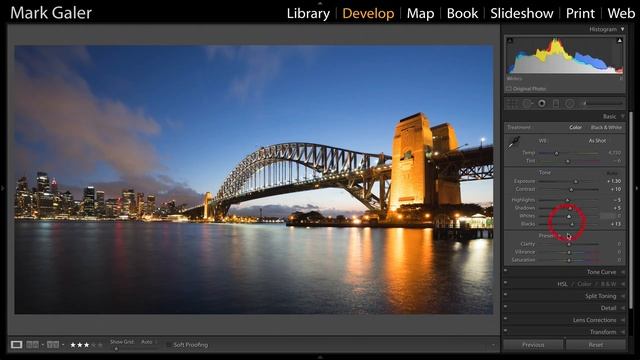
Task: Choose Black & White treatment
Action: [x=606, y=127]
